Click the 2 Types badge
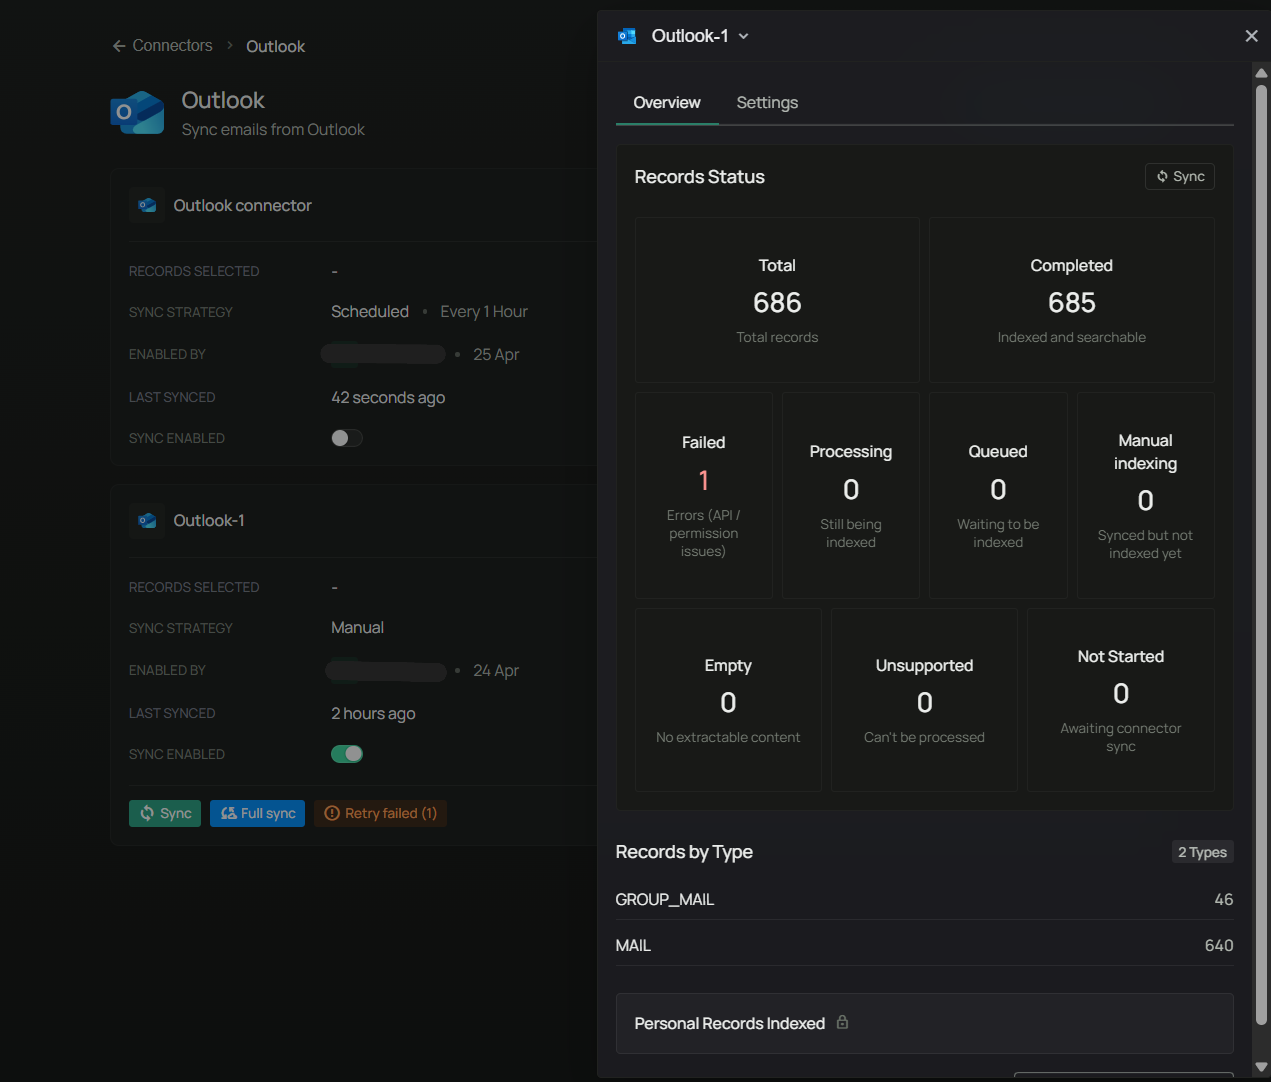 1202,852
